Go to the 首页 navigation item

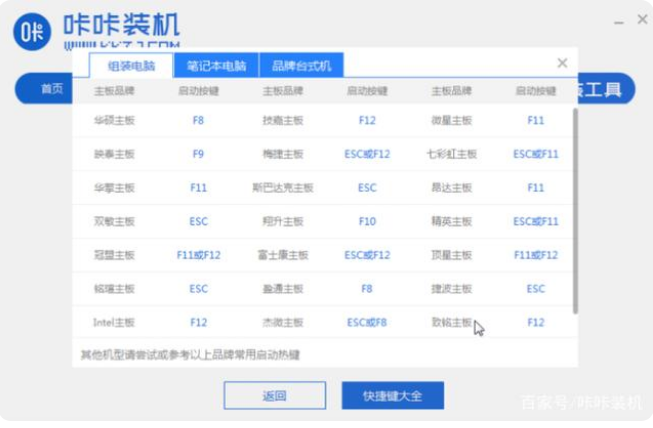click(52, 89)
